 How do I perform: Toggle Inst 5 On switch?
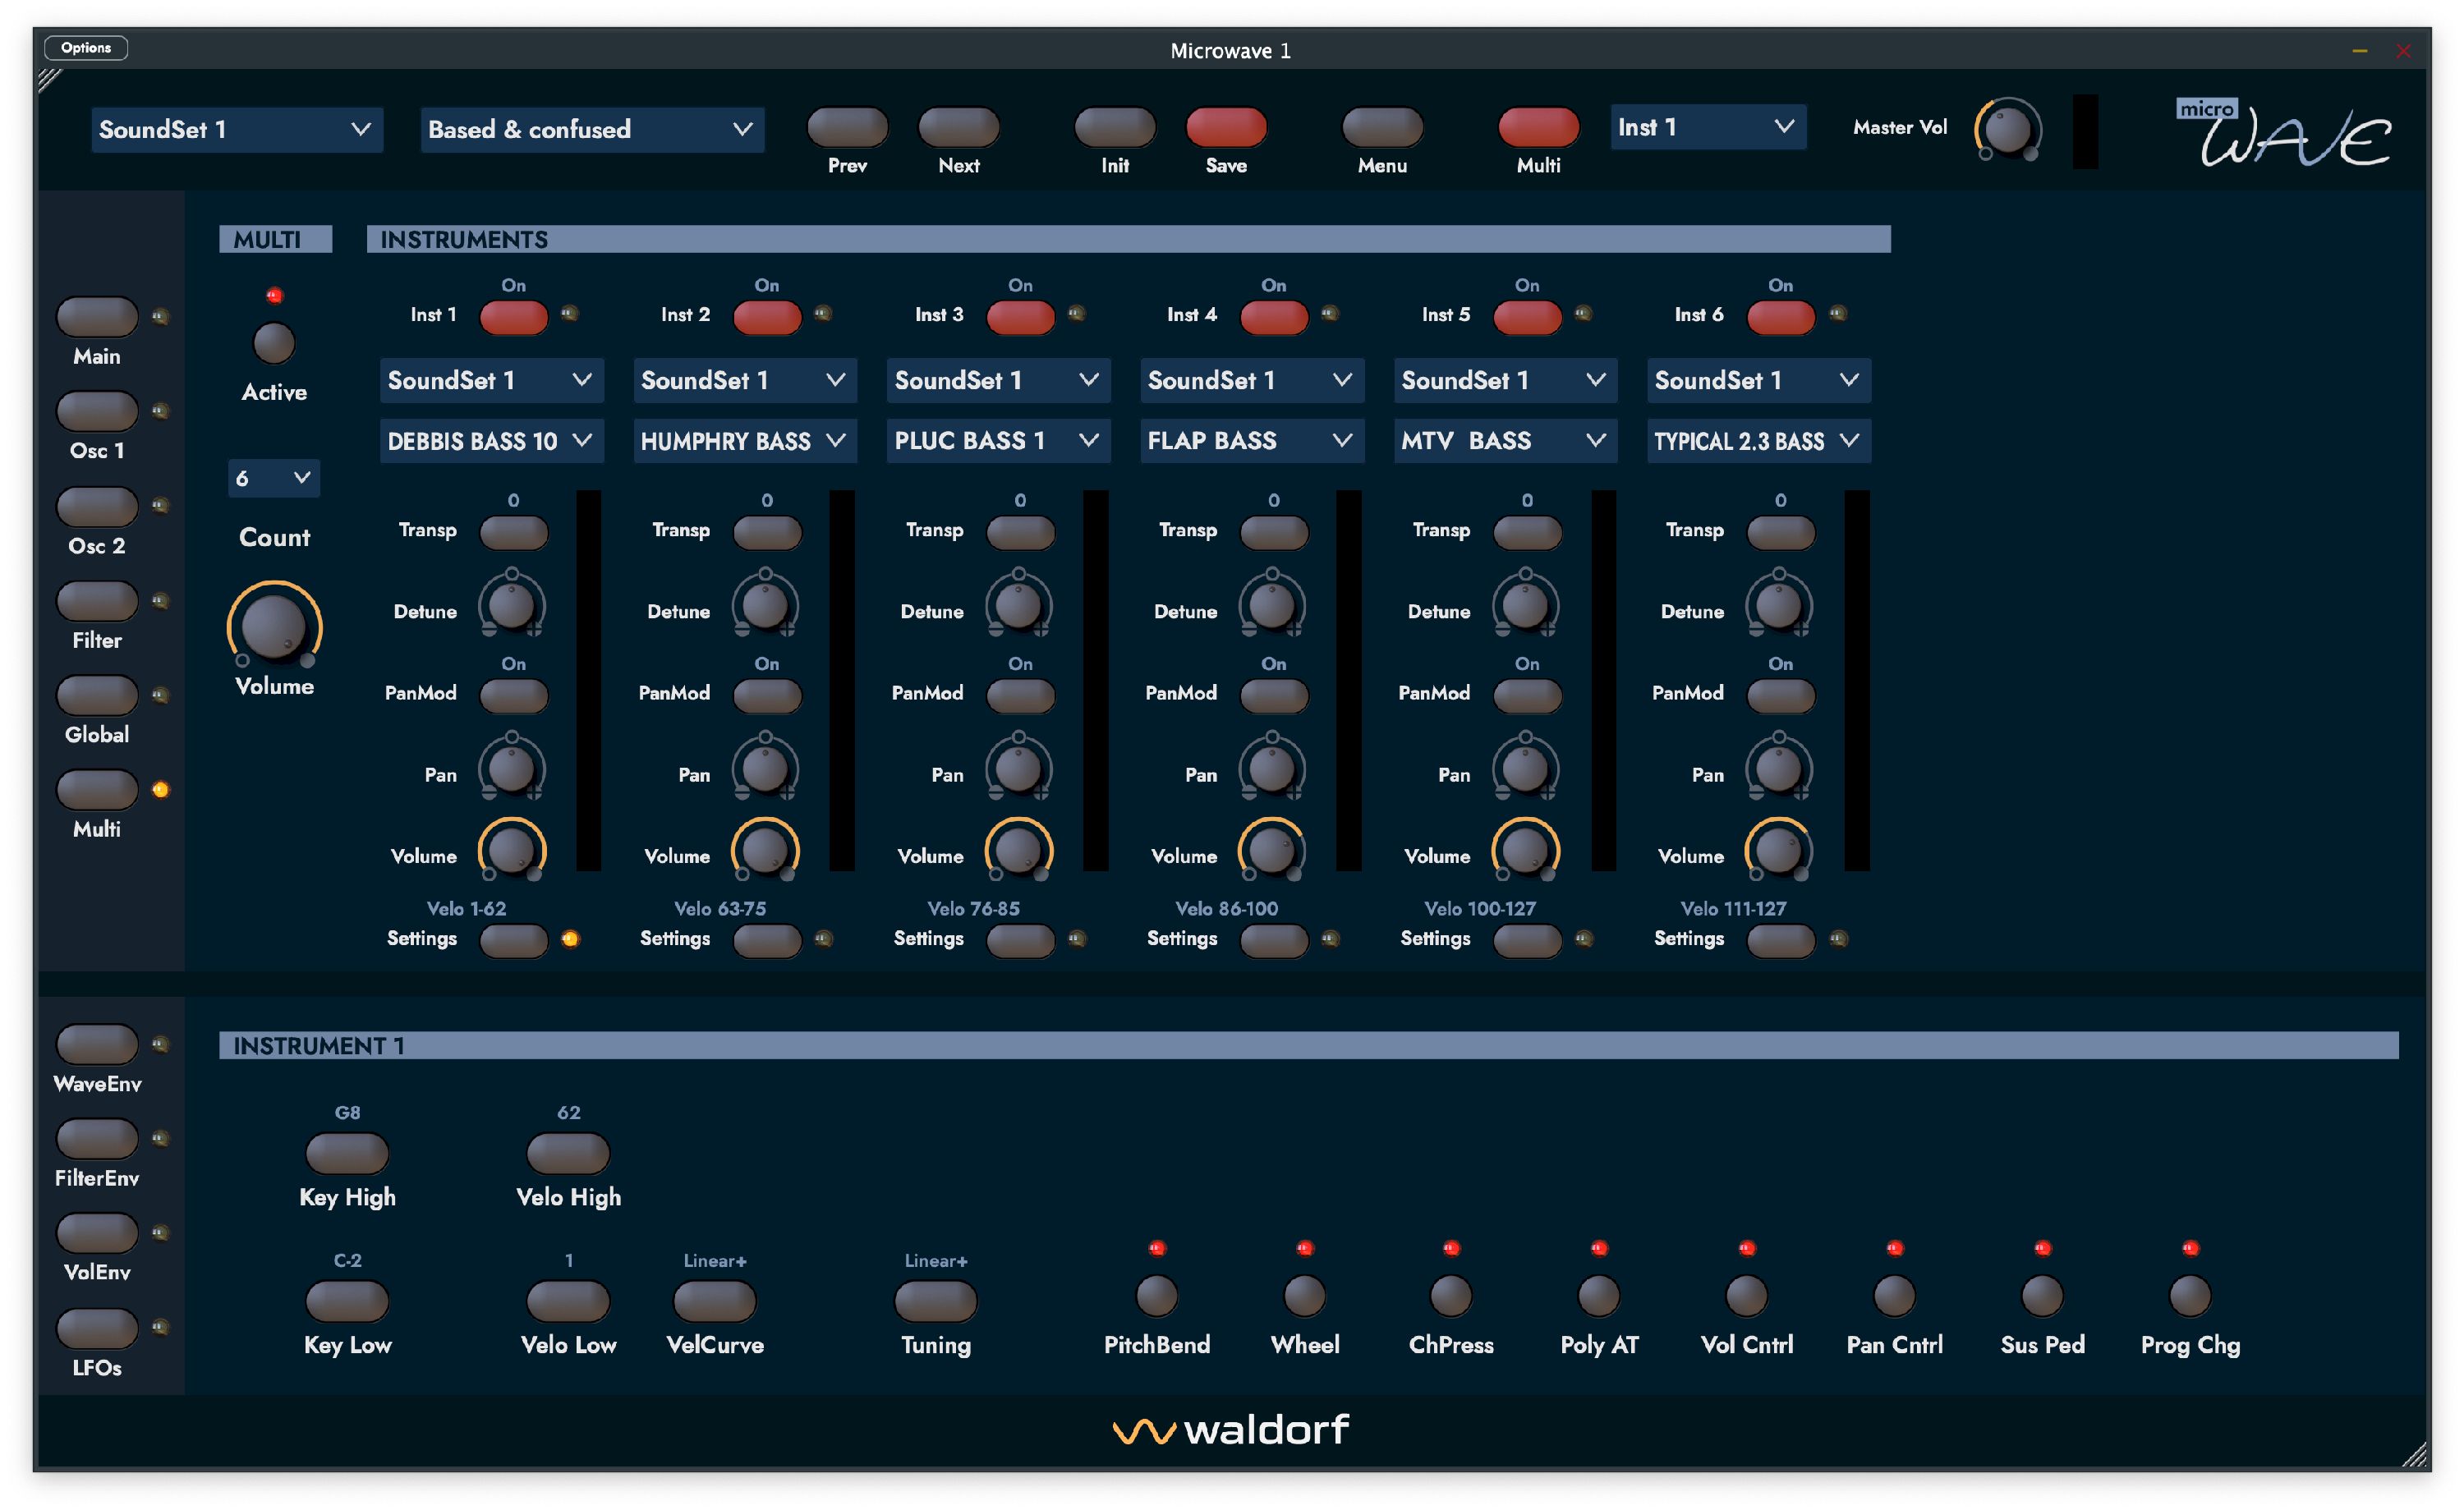coord(1527,317)
